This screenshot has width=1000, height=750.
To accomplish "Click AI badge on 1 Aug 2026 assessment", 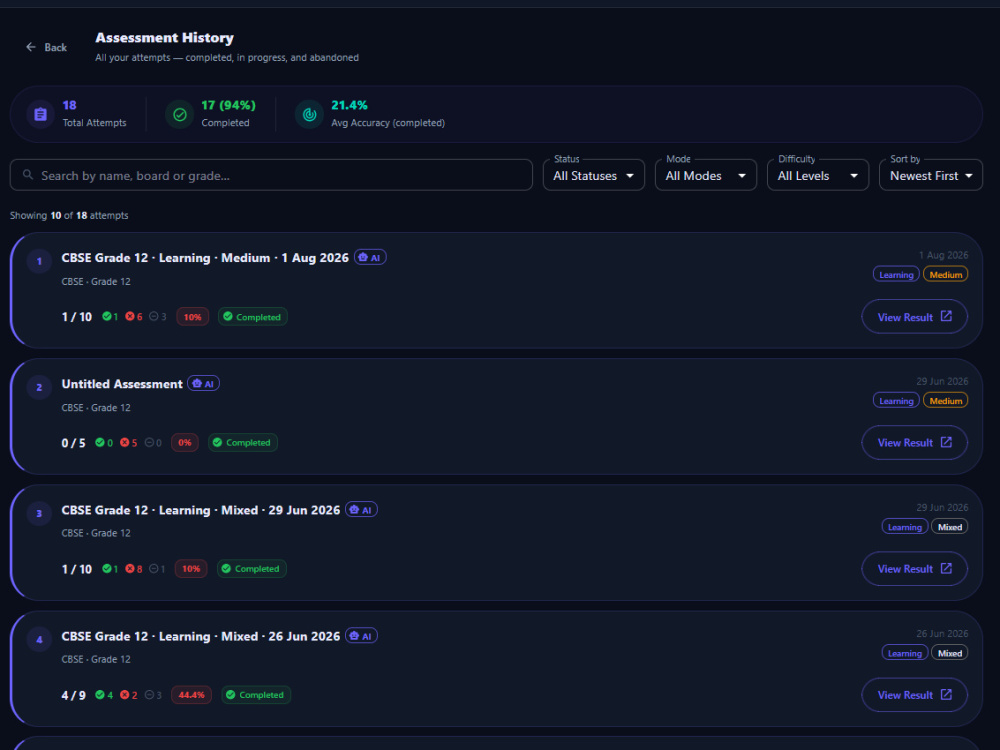I will coord(370,257).
